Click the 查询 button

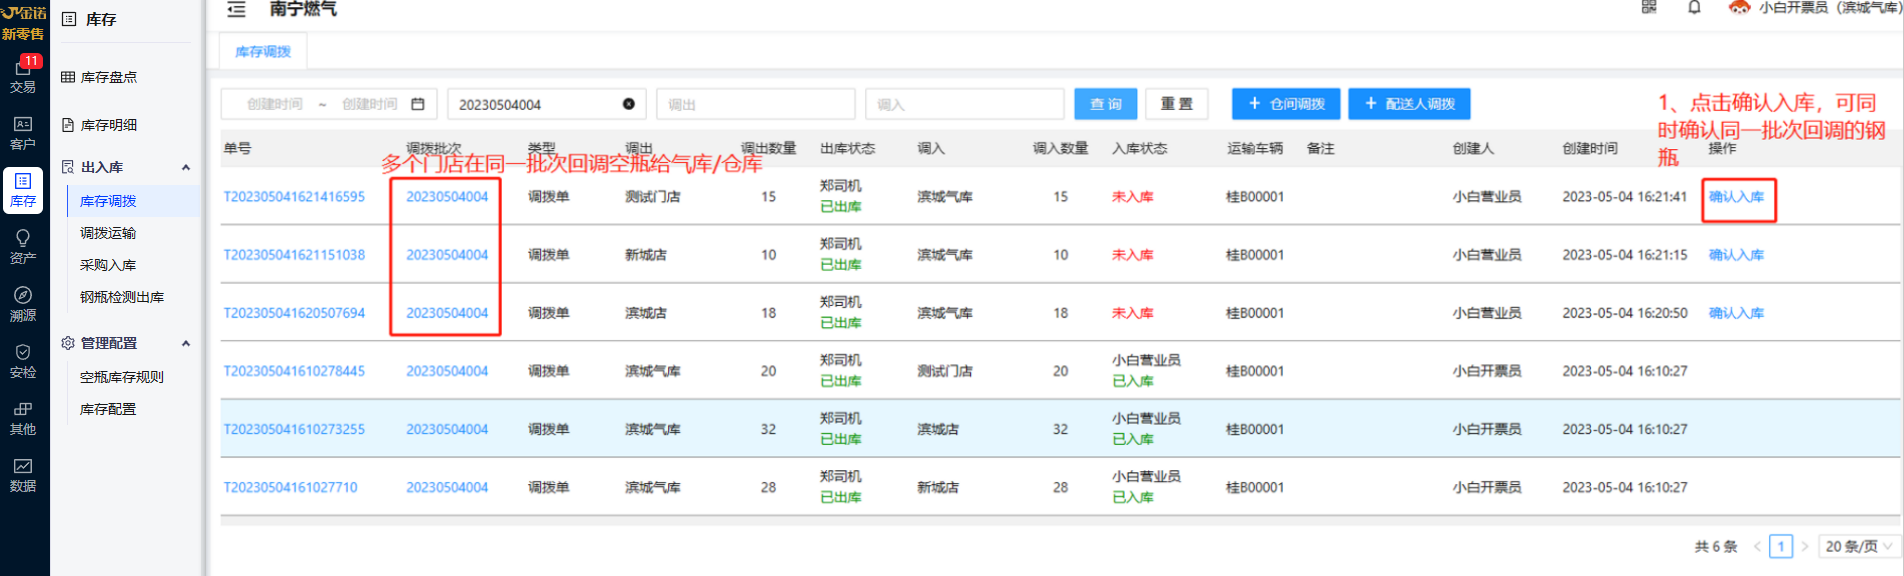1106,104
